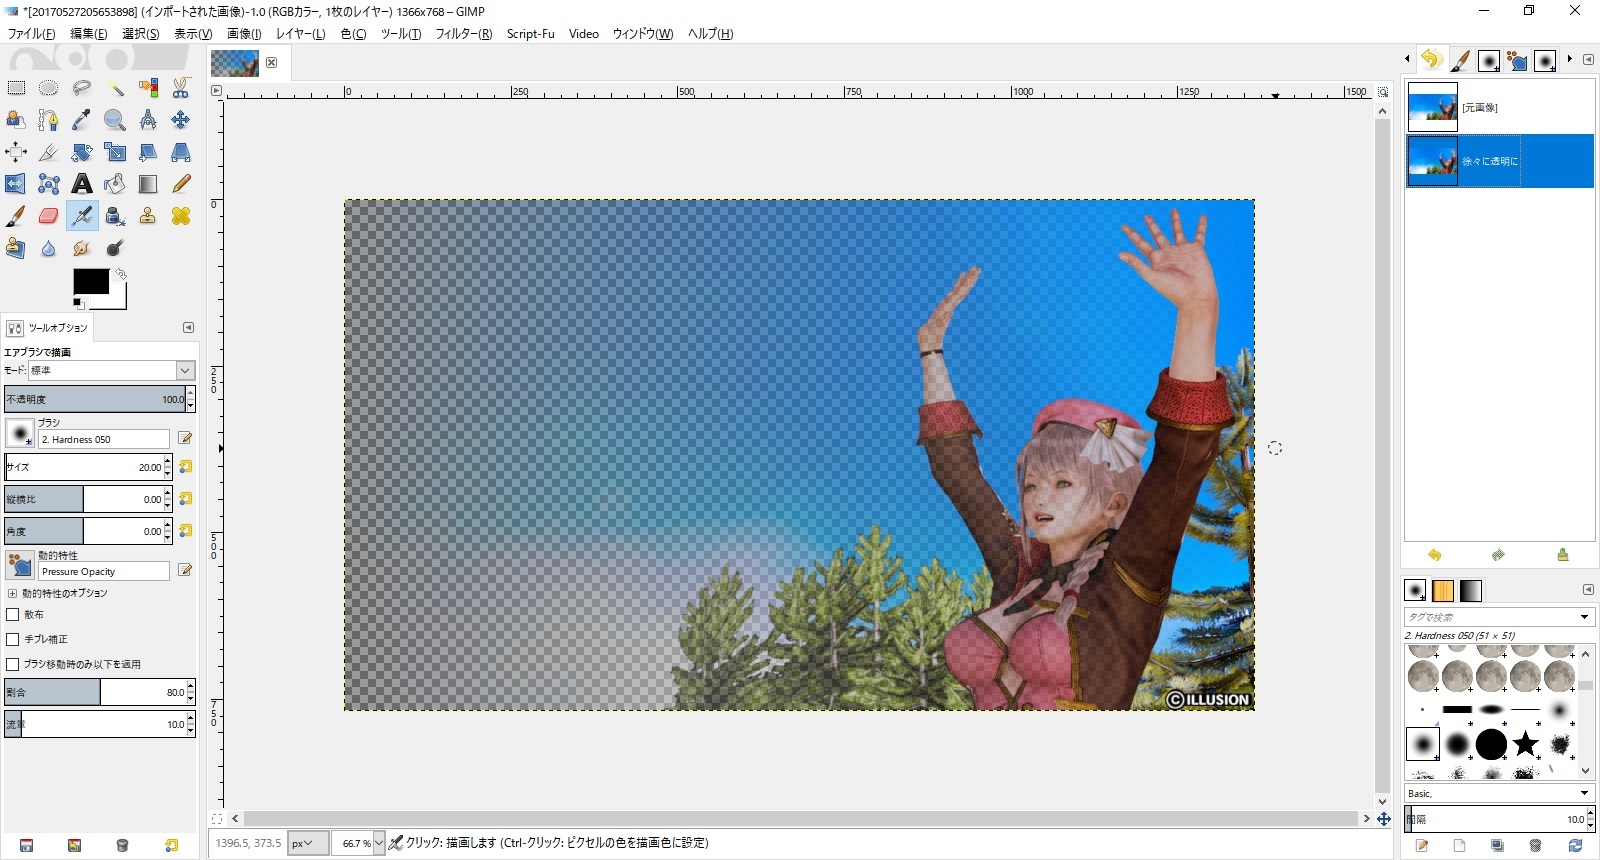The height and width of the screenshot is (860, 1600).
Task: Select the Move tool
Action: point(181,120)
